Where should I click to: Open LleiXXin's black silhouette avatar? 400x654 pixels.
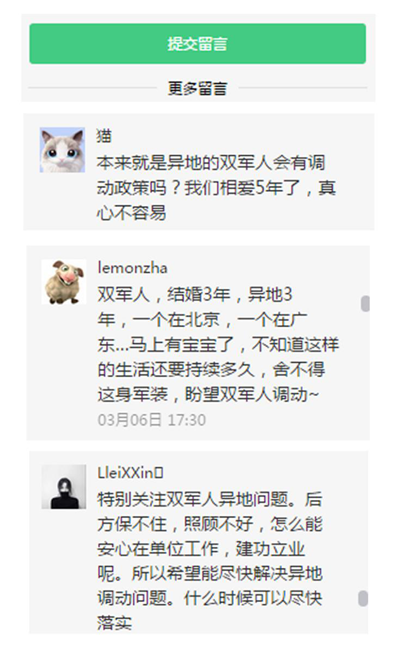coord(64,487)
